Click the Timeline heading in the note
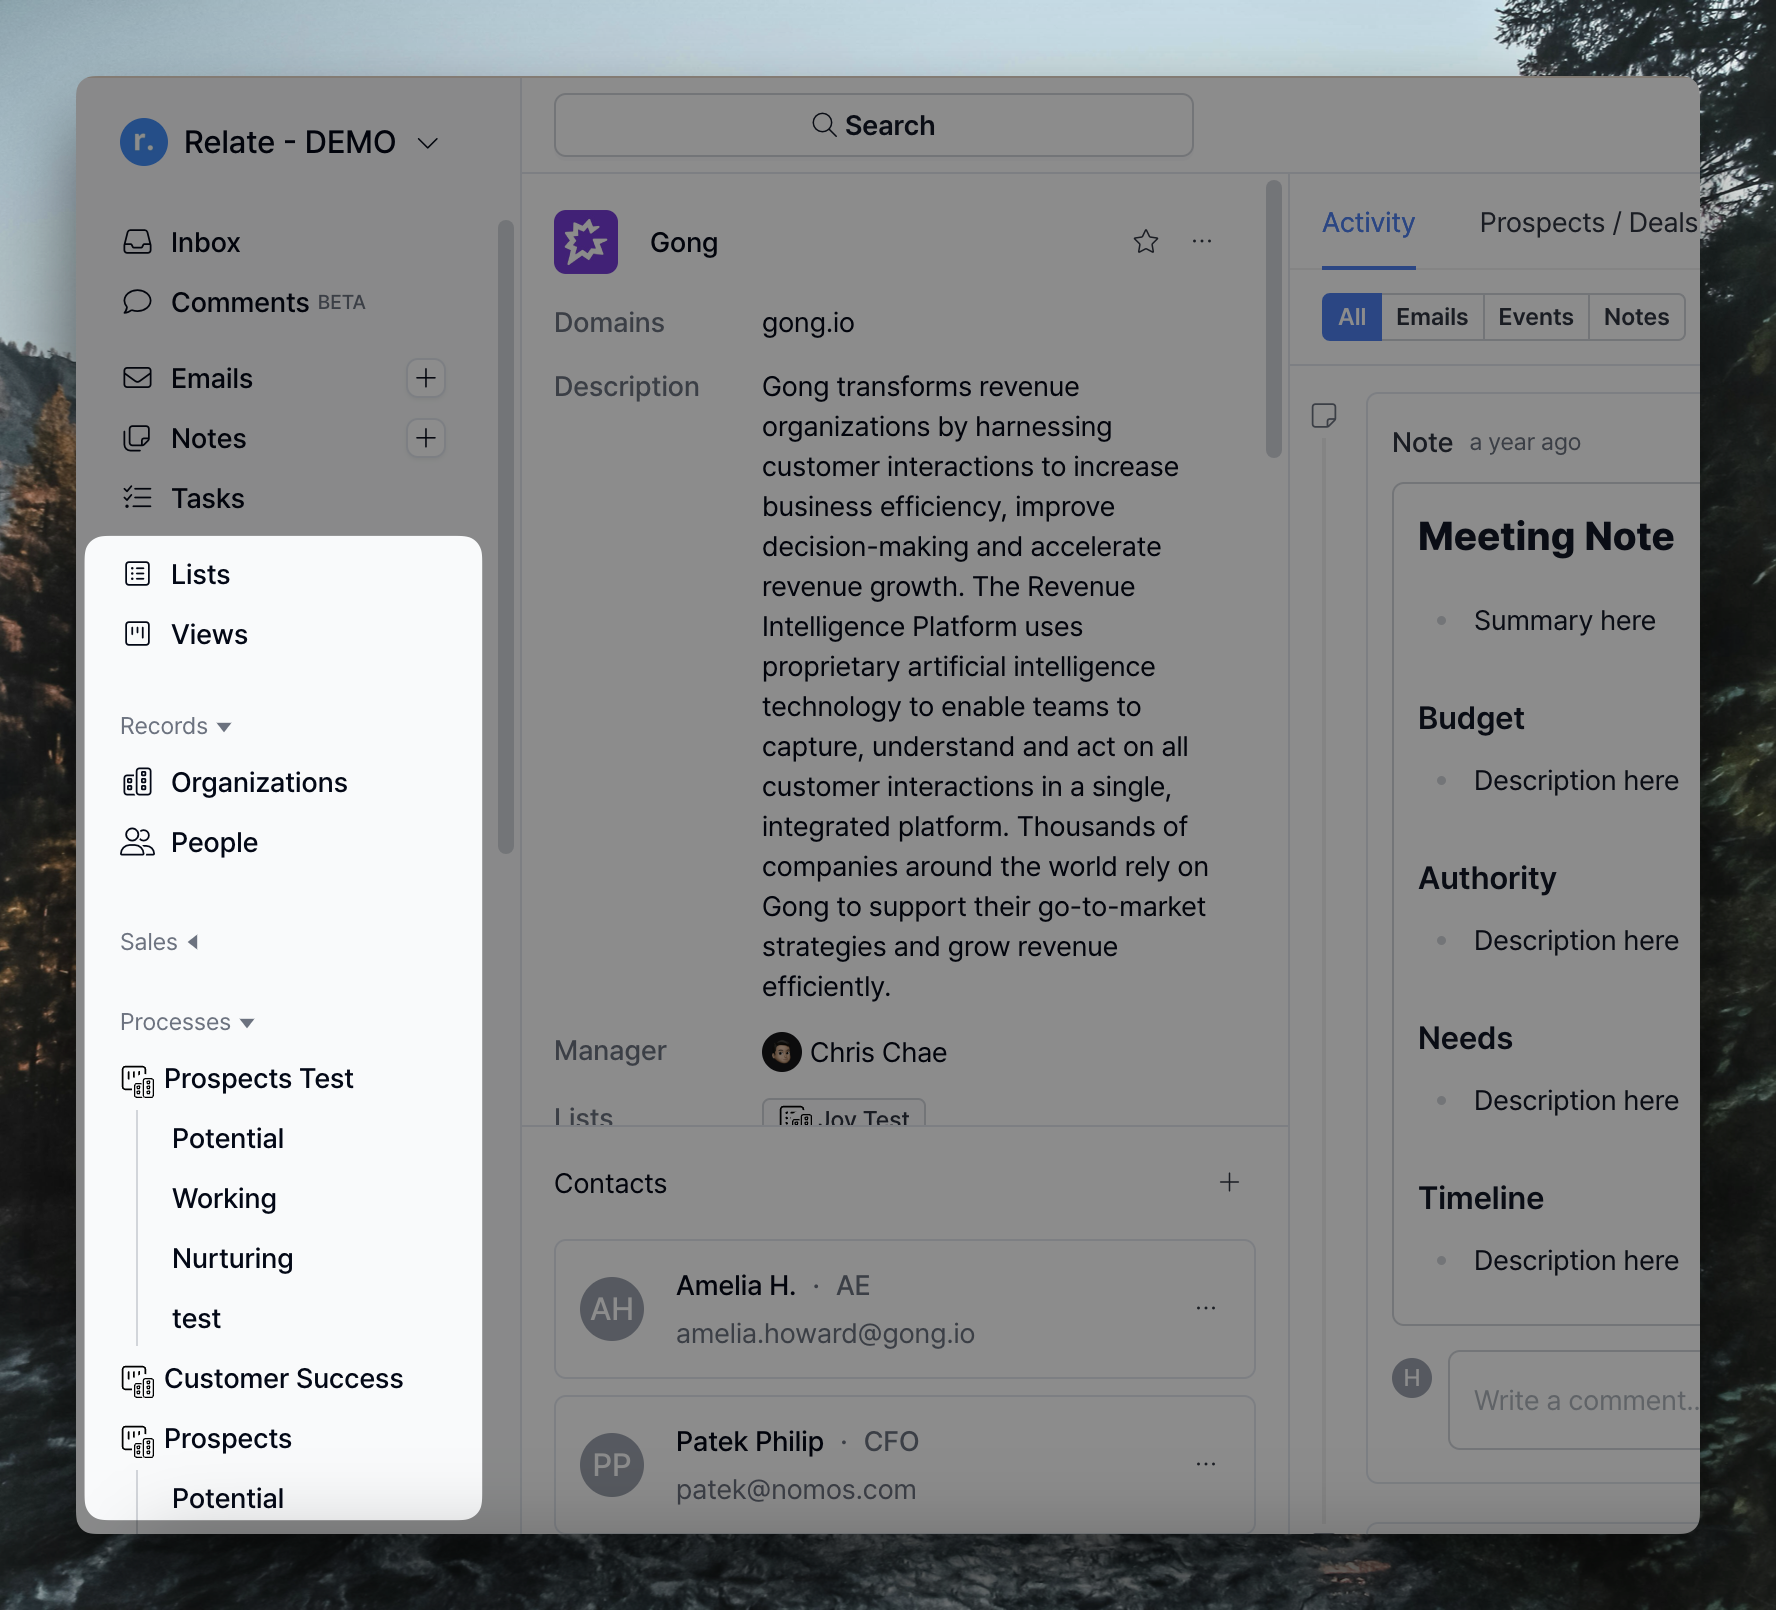 point(1481,1198)
